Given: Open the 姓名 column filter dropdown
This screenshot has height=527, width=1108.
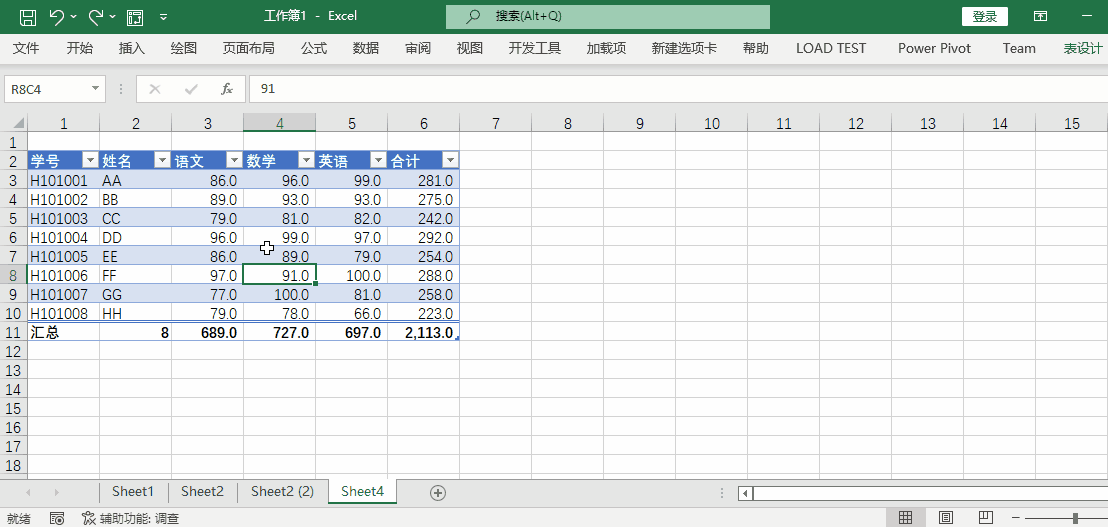Looking at the screenshot, I should click(x=162, y=160).
